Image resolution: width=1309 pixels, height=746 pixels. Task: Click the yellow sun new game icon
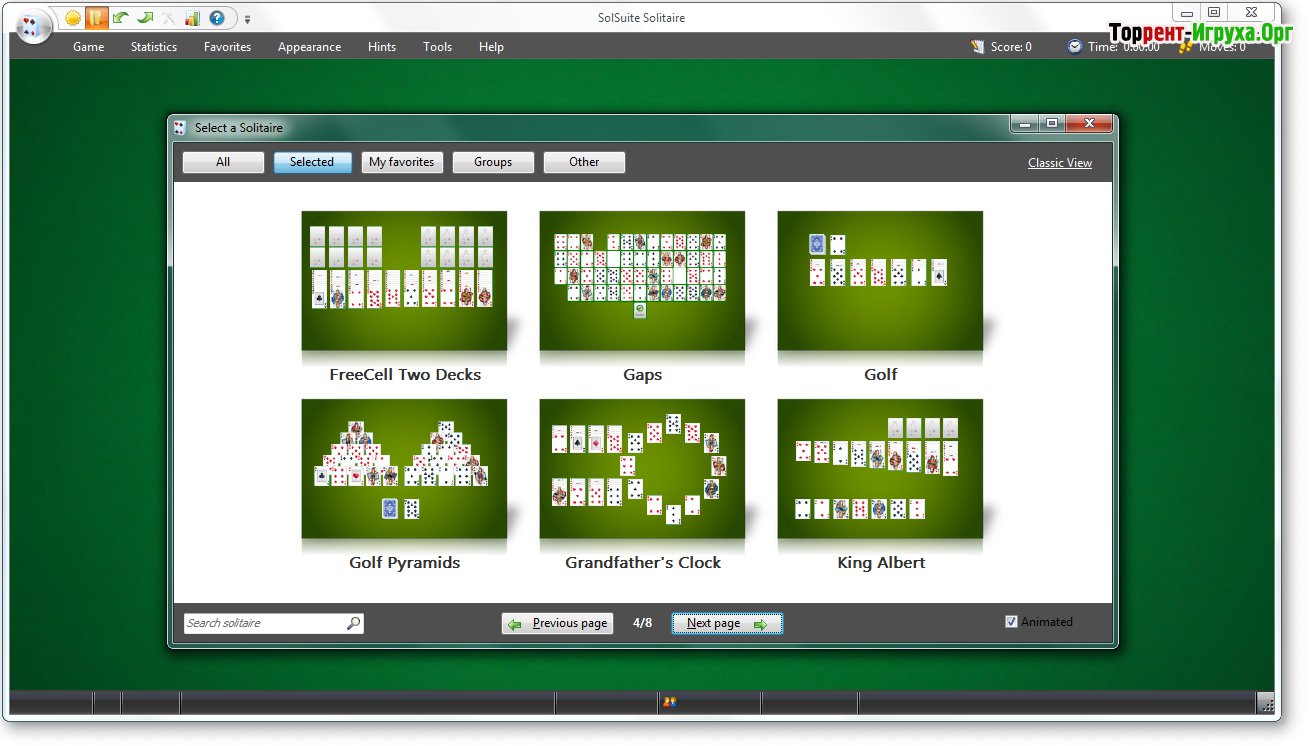pos(73,18)
